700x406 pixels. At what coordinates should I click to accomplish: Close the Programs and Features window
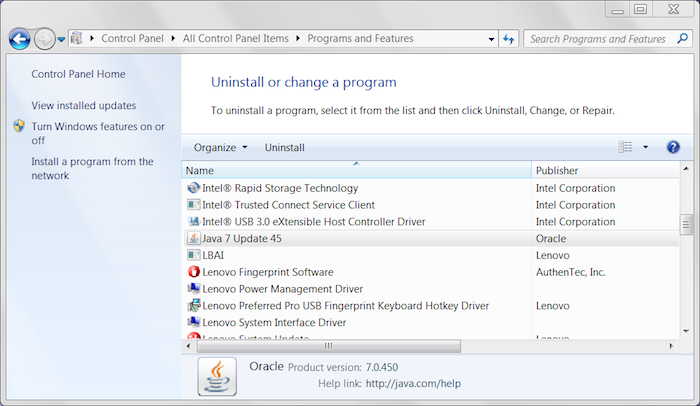click(x=674, y=9)
